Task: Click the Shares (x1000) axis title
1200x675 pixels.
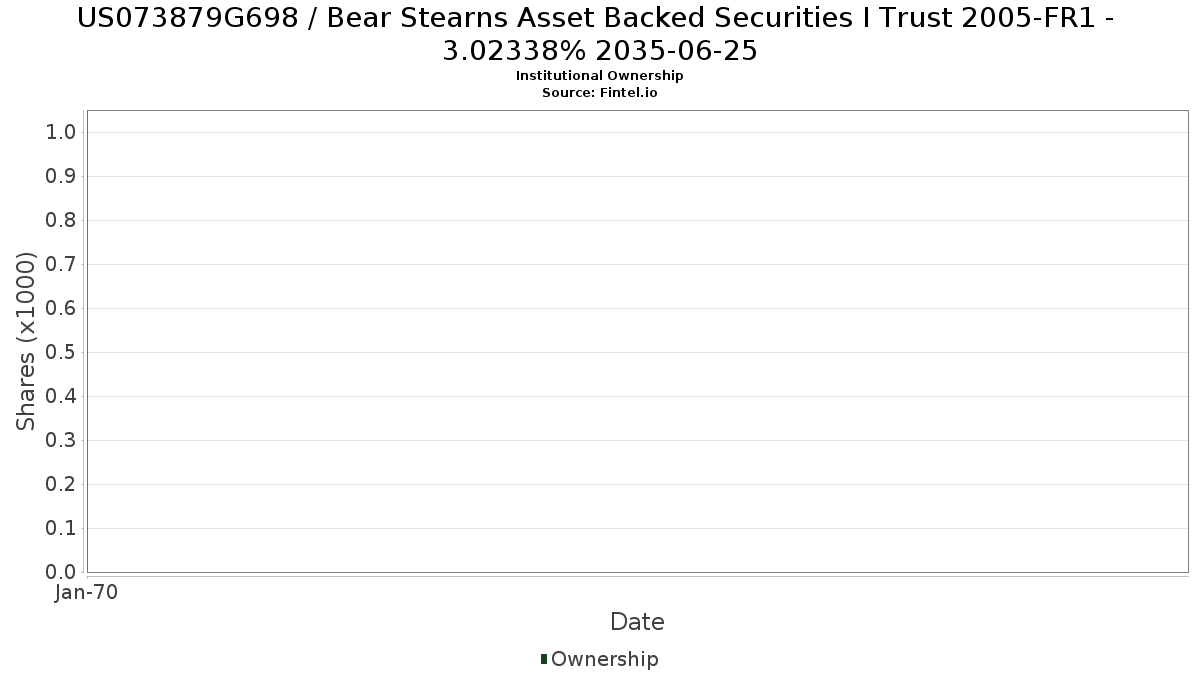Action: click(26, 342)
